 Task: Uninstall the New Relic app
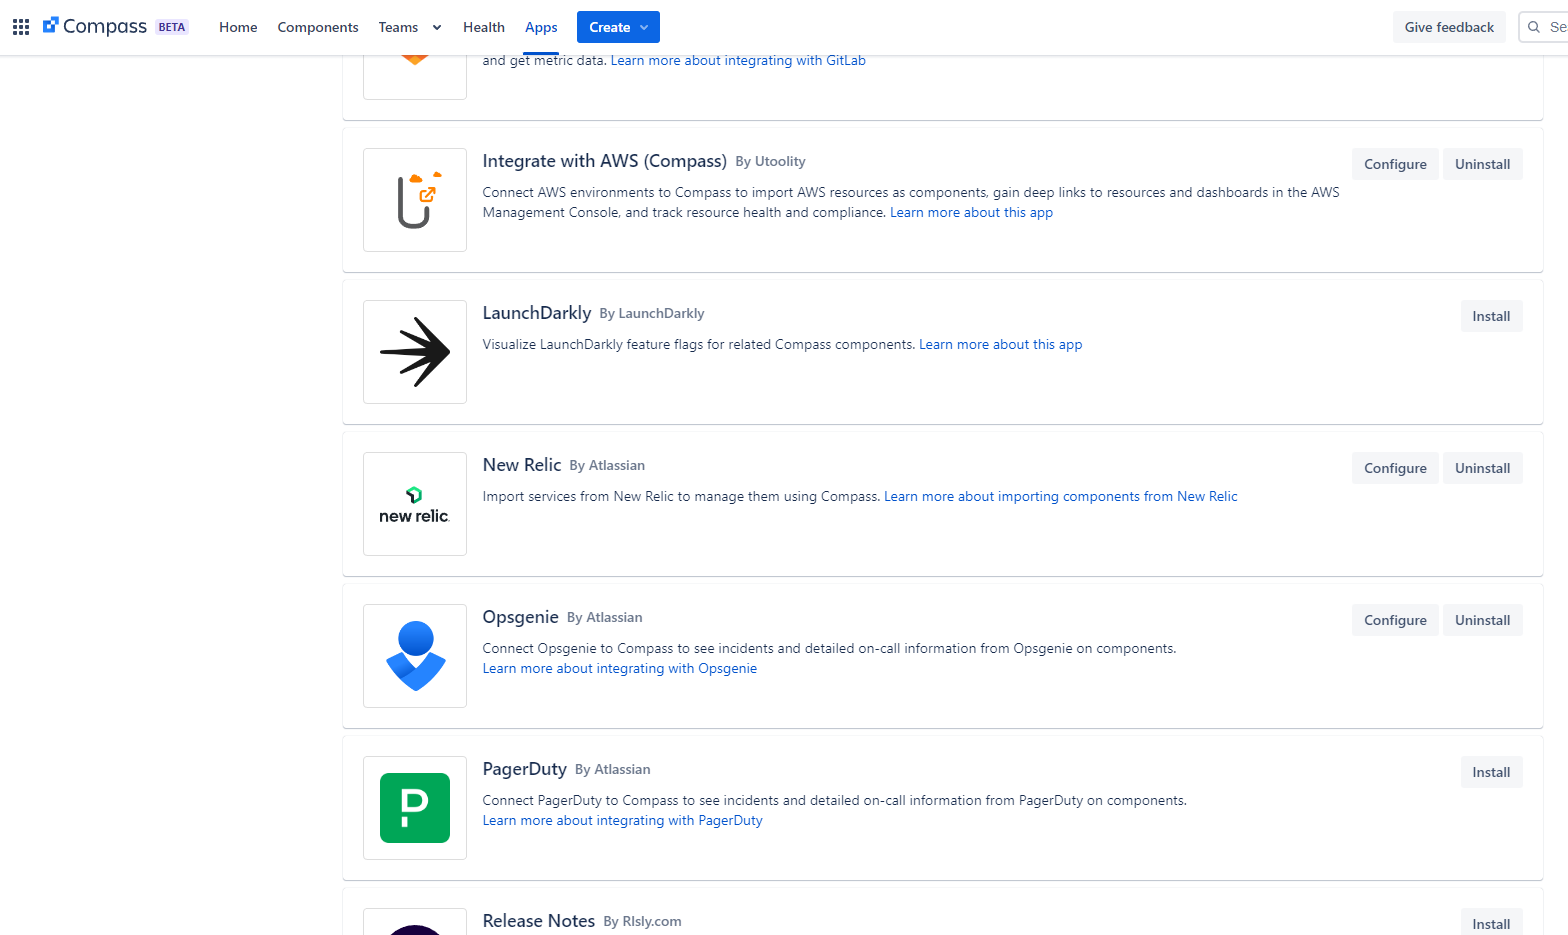tap(1482, 468)
